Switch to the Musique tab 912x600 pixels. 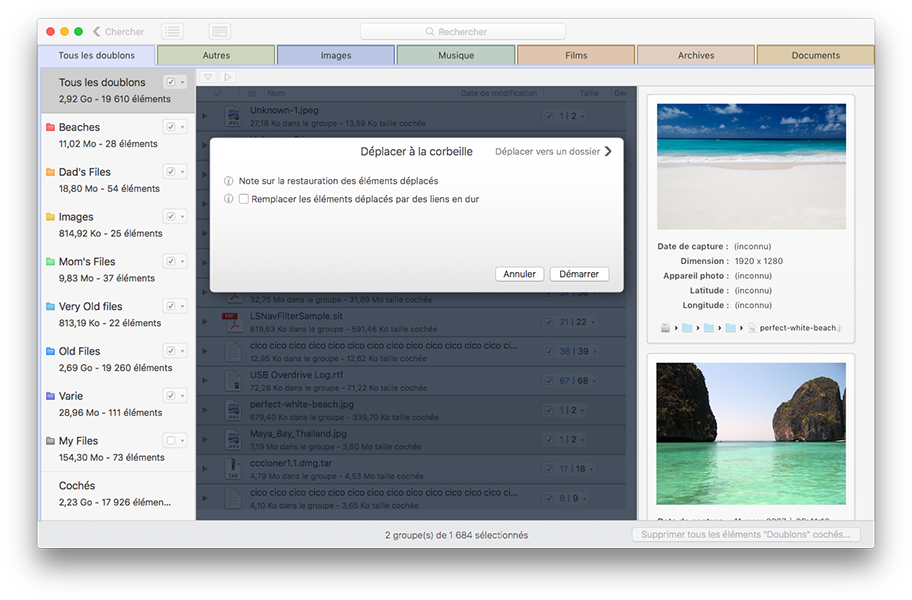(456, 55)
